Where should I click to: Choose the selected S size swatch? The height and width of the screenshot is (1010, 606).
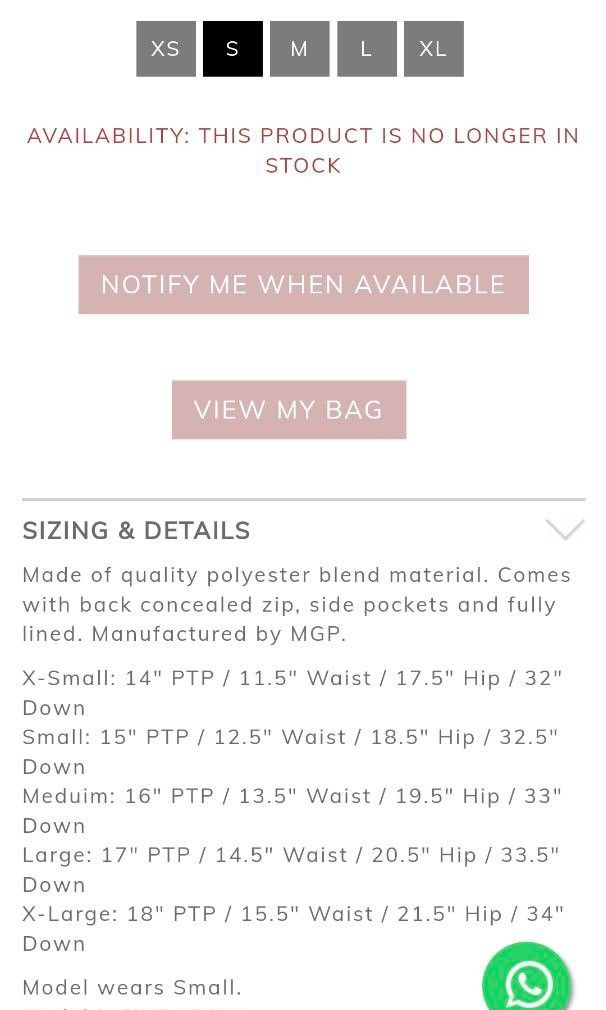pyautogui.click(x=233, y=49)
